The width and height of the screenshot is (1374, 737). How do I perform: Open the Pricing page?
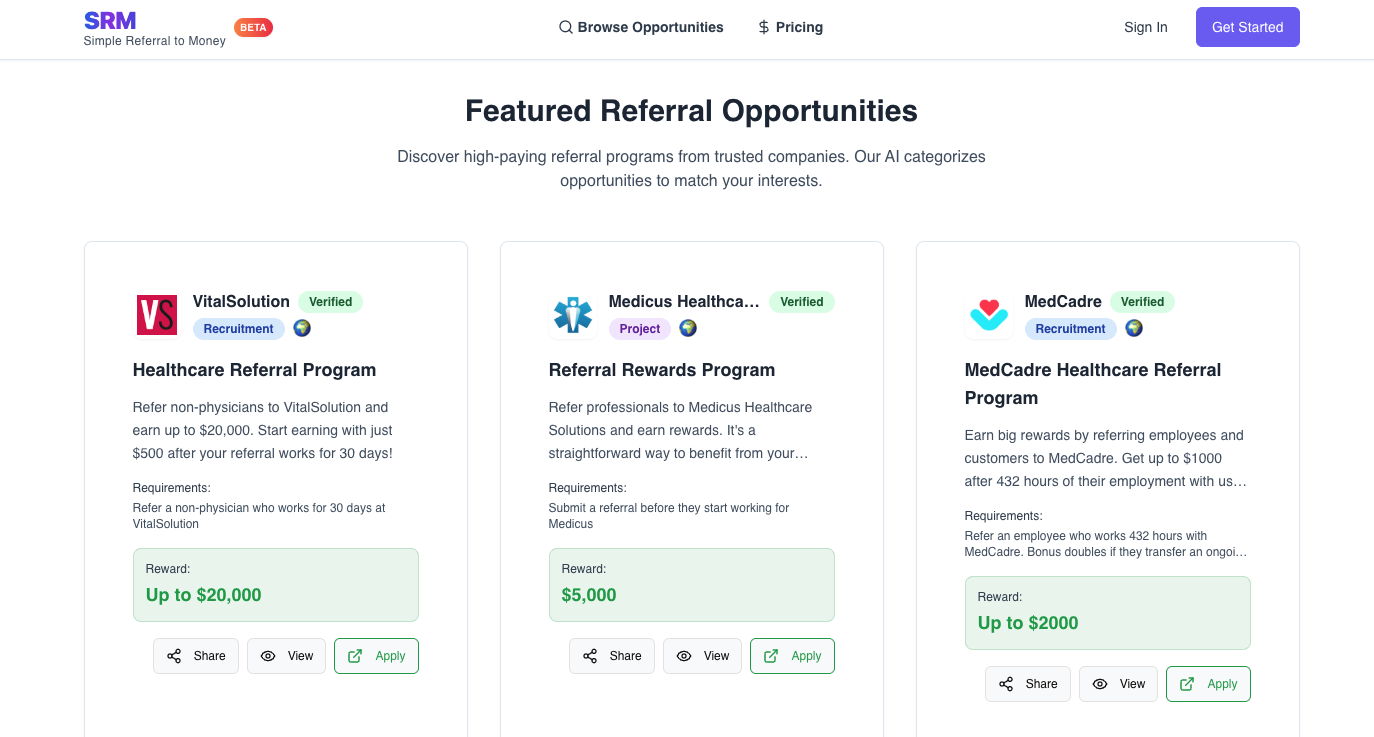(x=790, y=27)
